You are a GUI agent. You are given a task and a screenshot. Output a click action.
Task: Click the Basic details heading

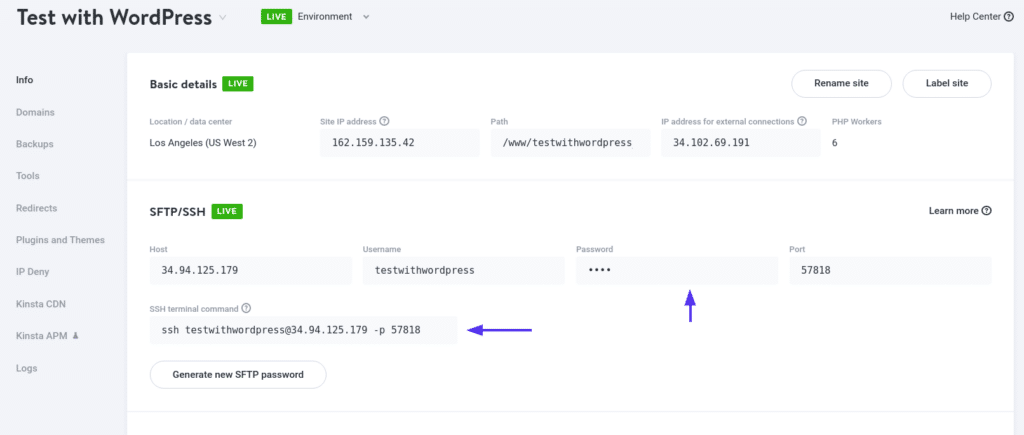[x=184, y=84]
